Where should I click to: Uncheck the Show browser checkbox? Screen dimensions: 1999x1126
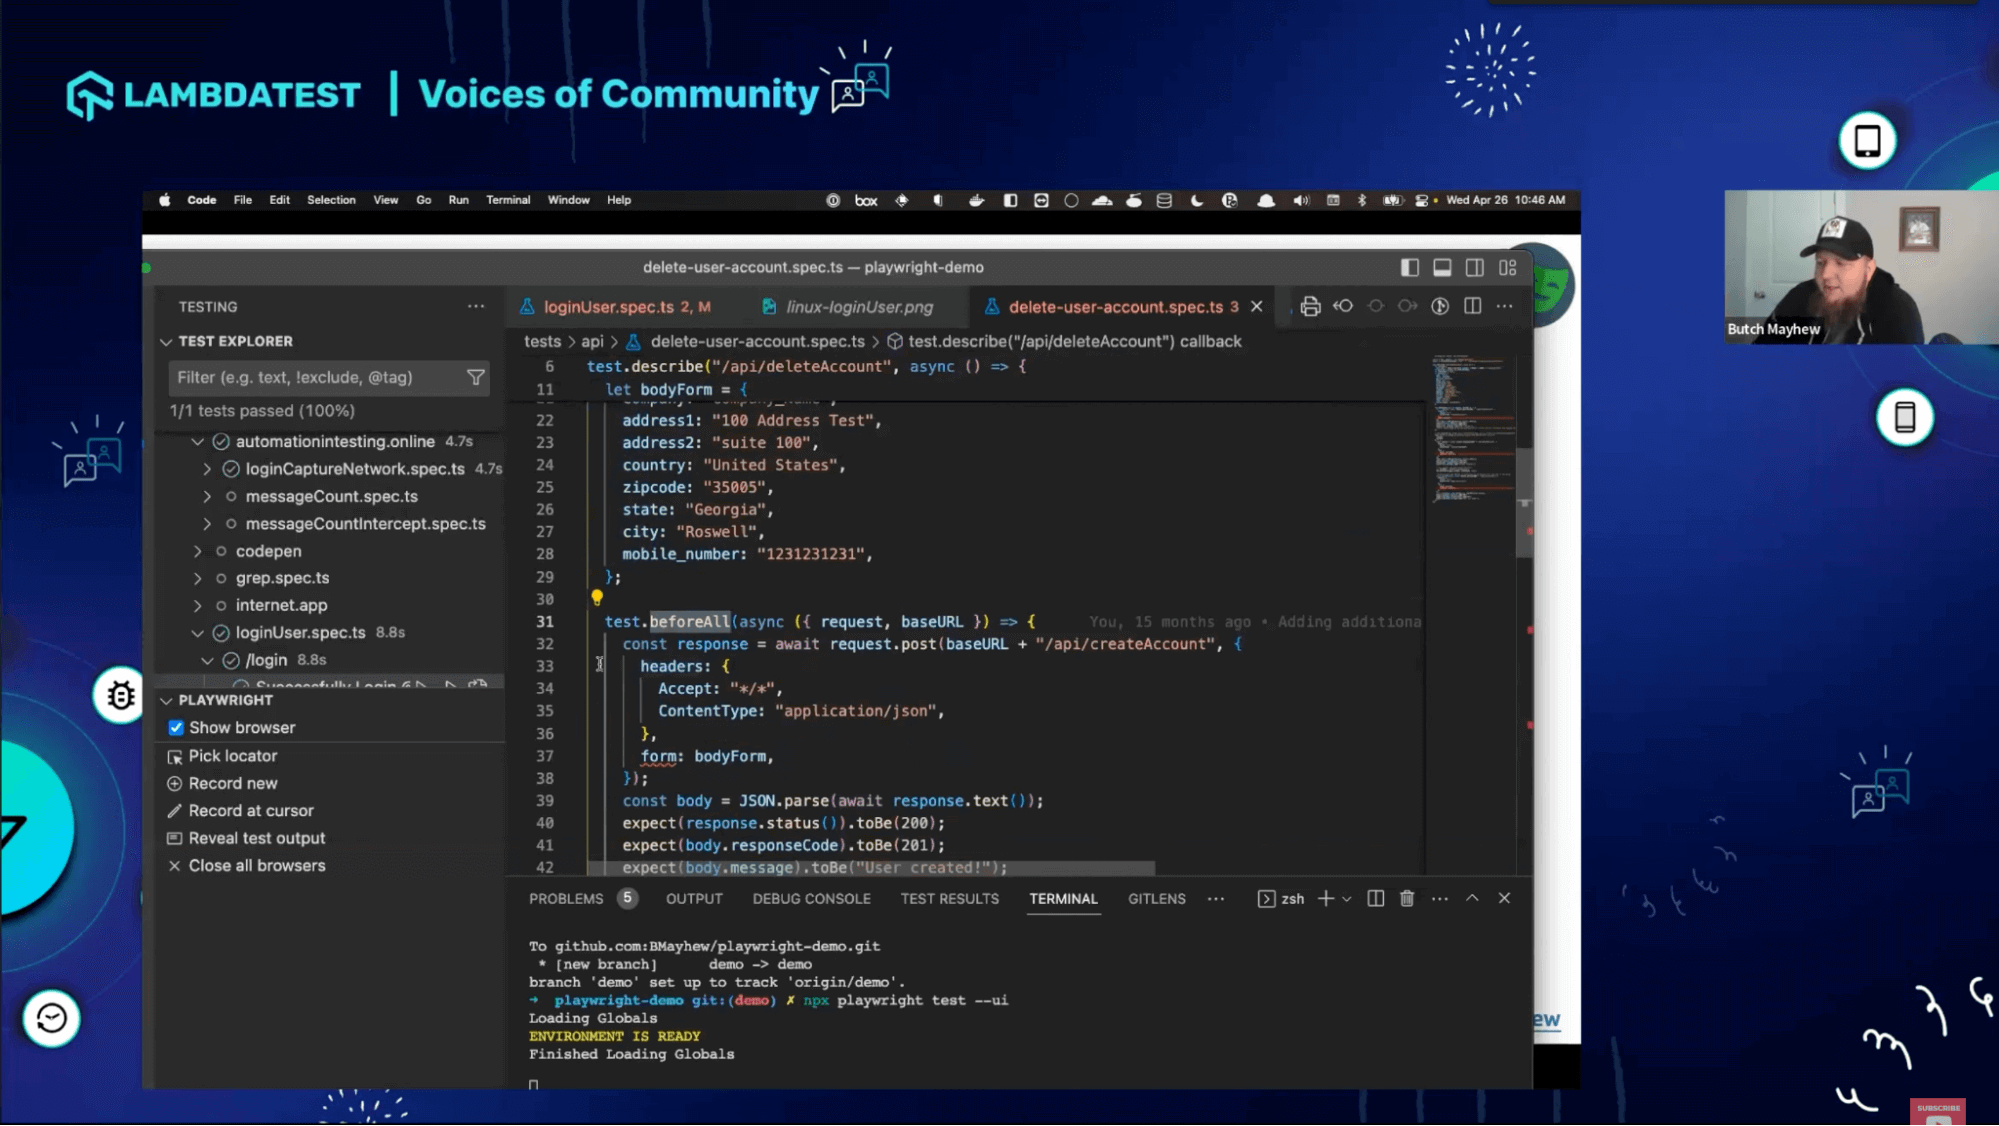click(176, 728)
